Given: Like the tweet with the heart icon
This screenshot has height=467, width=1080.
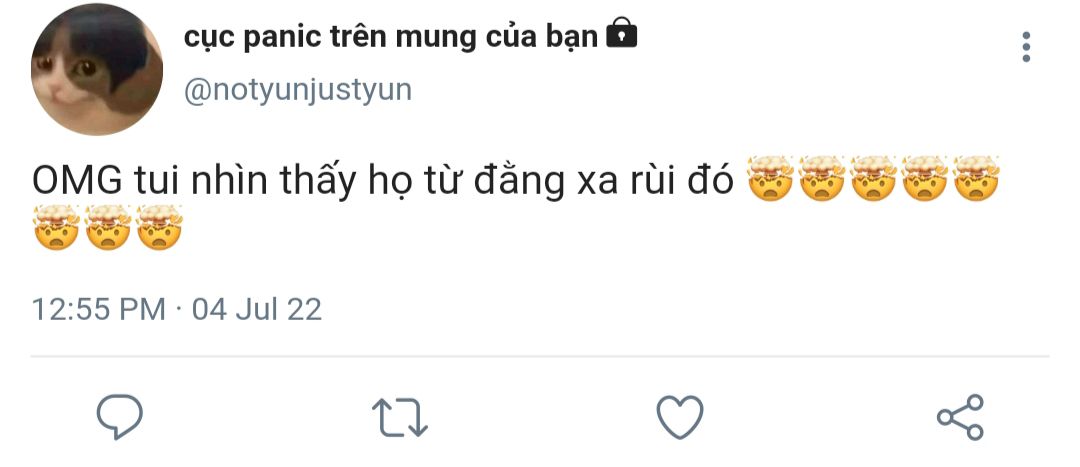Looking at the screenshot, I should 680,417.
